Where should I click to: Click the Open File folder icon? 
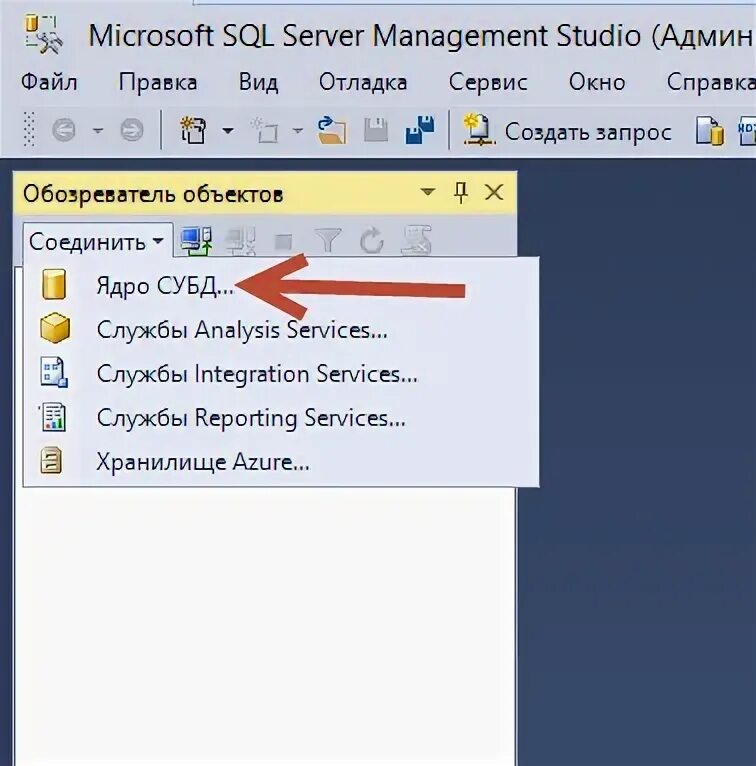(331, 130)
